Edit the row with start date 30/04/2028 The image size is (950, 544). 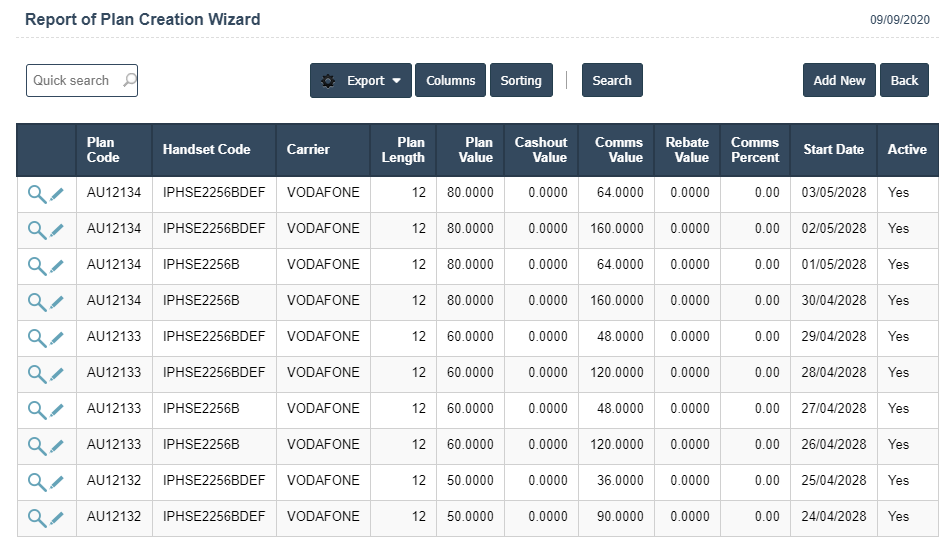click(57, 302)
